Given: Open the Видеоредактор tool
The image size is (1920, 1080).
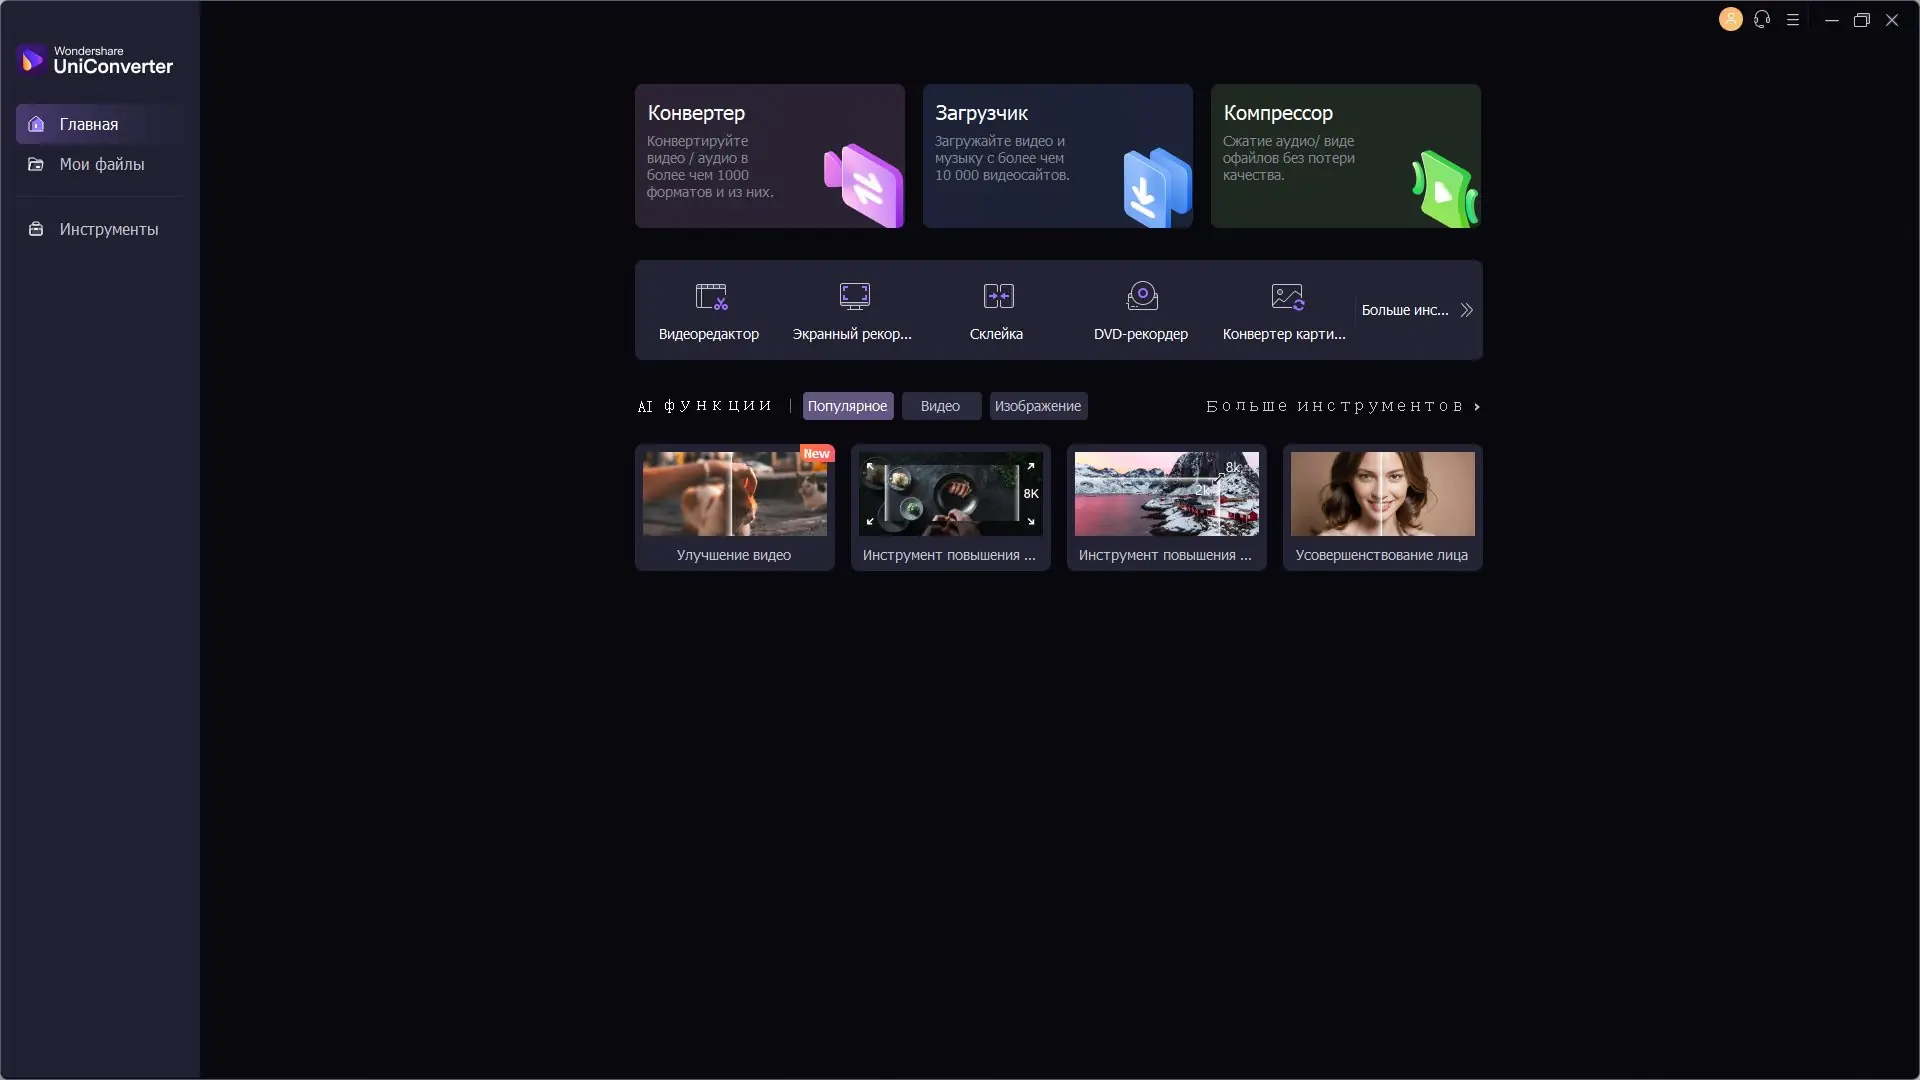Looking at the screenshot, I should click(709, 309).
